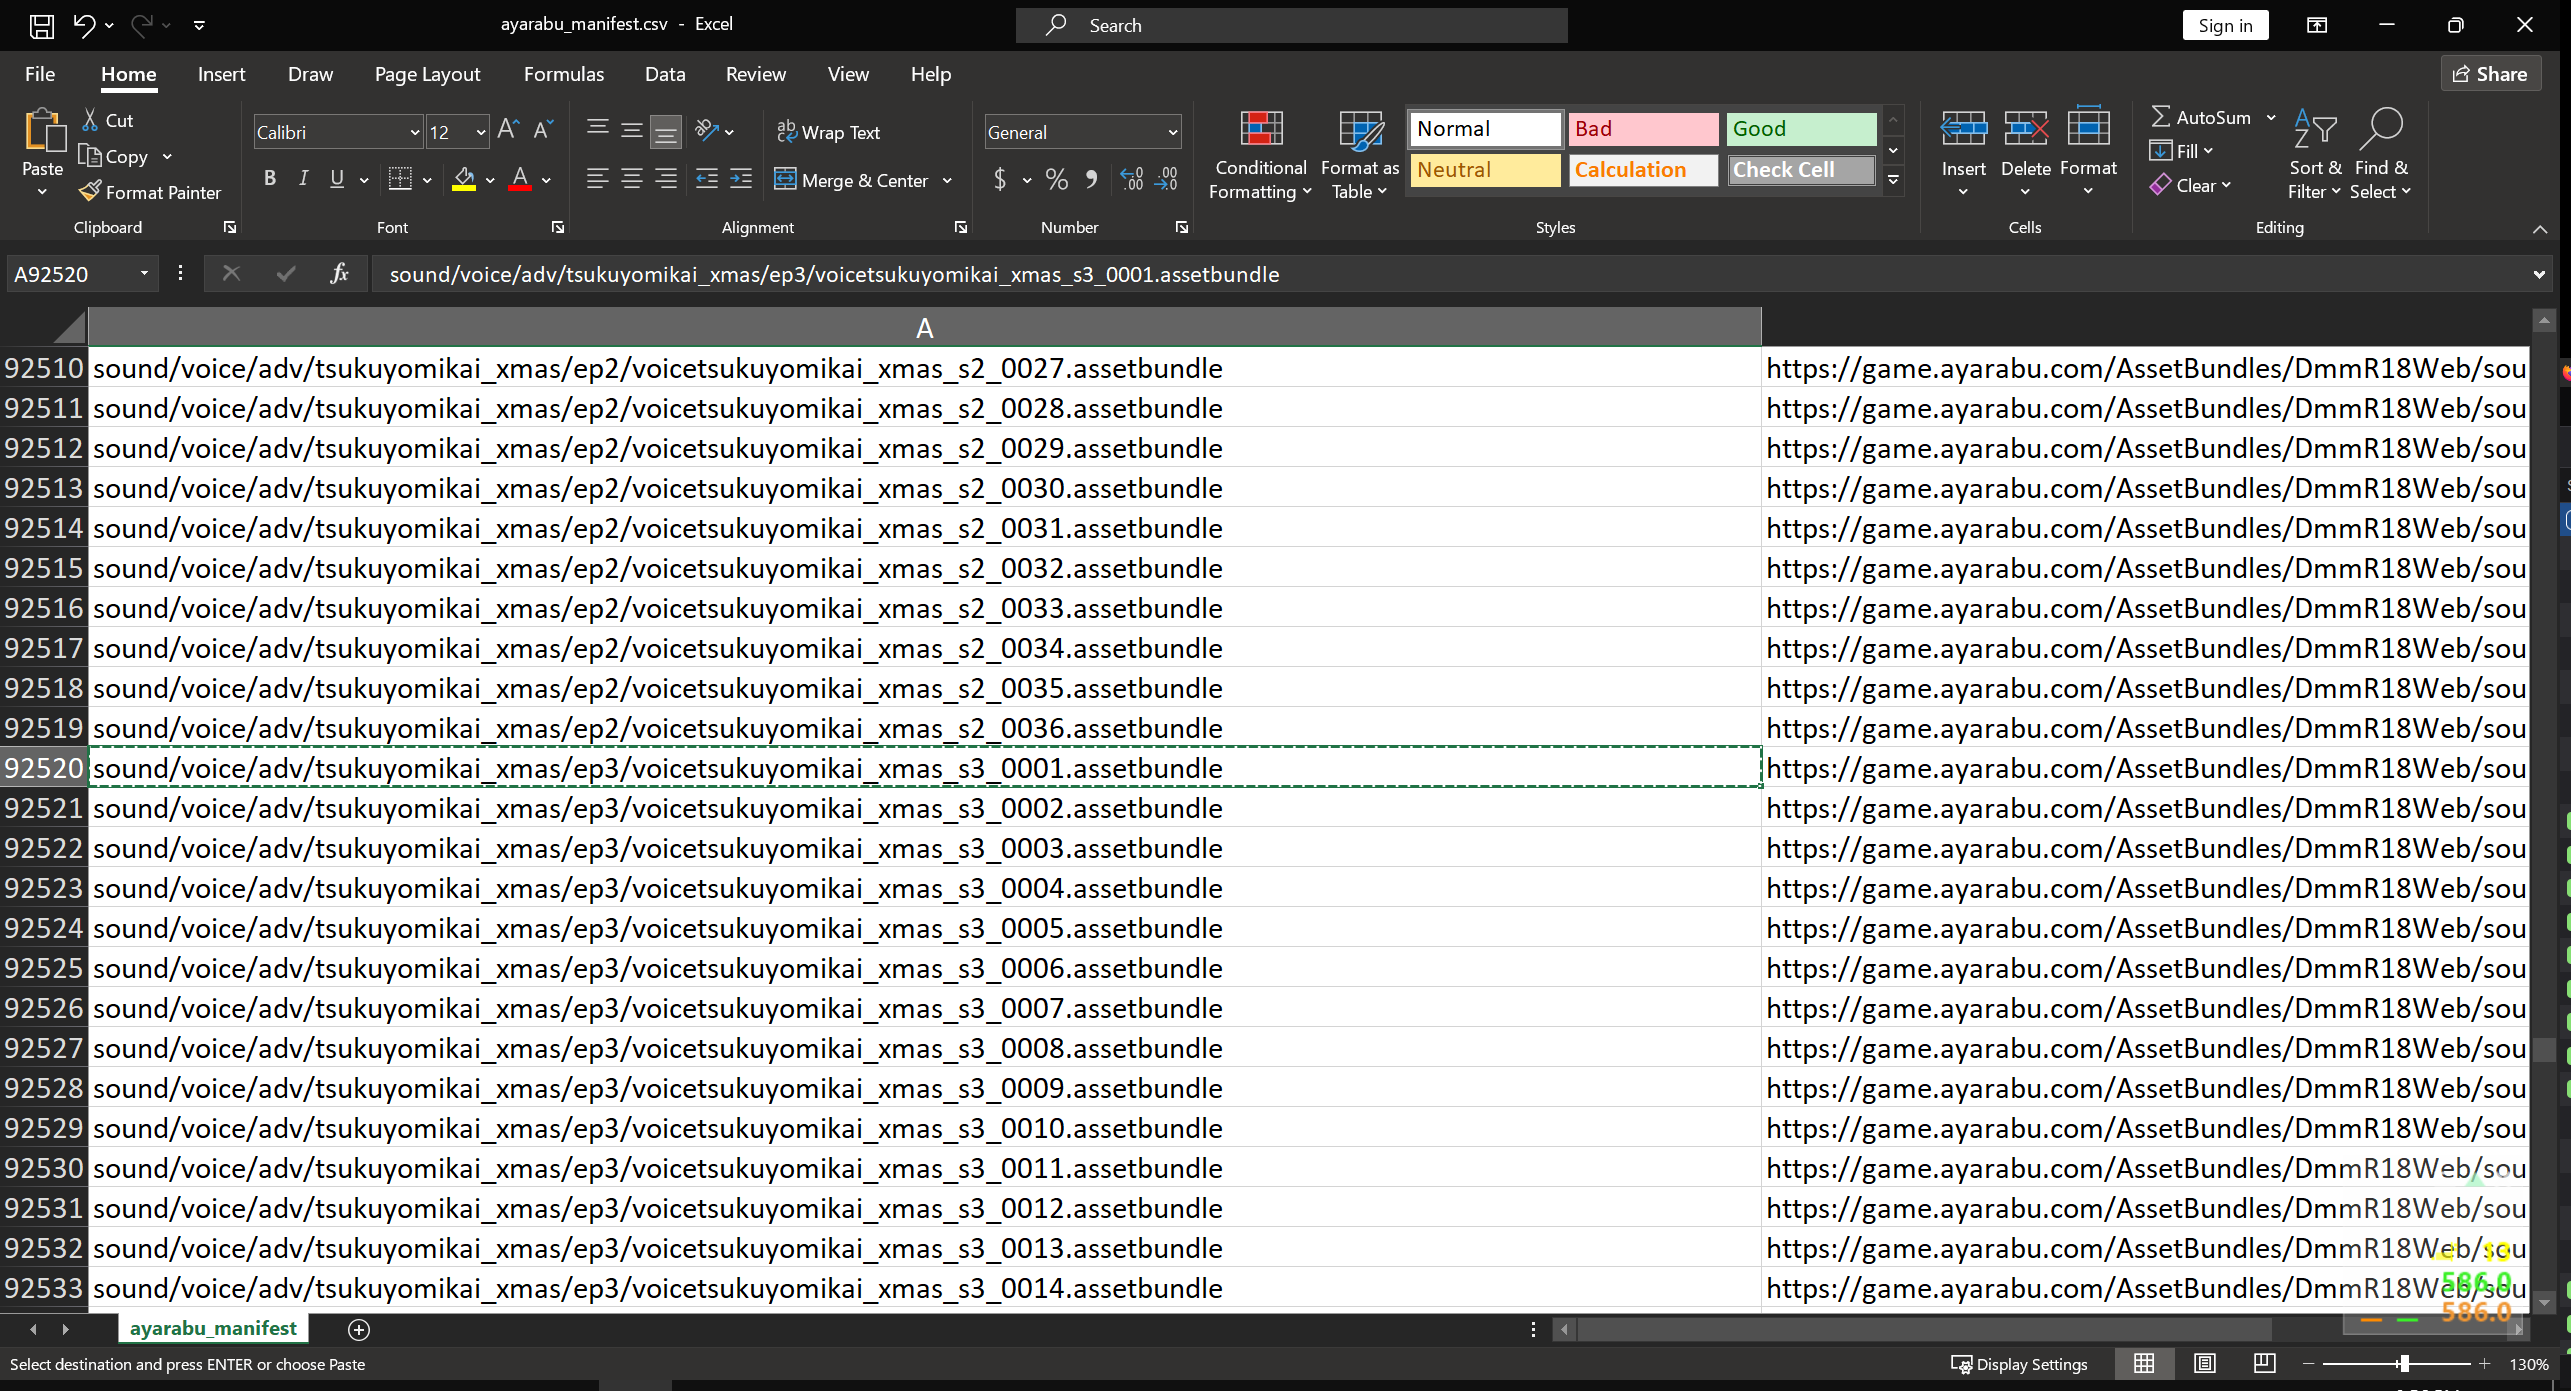Switch to the Formulas ribbon tab
The width and height of the screenshot is (2571, 1391).
pyautogui.click(x=563, y=74)
